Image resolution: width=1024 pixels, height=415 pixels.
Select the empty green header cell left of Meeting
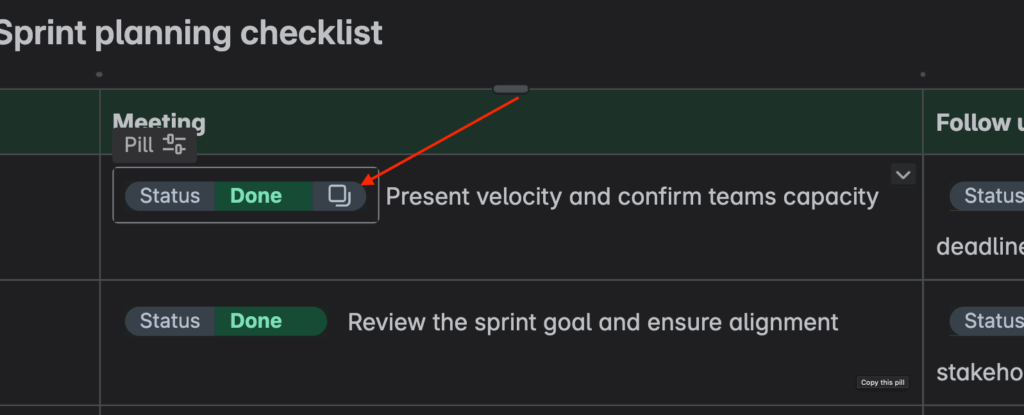point(48,122)
